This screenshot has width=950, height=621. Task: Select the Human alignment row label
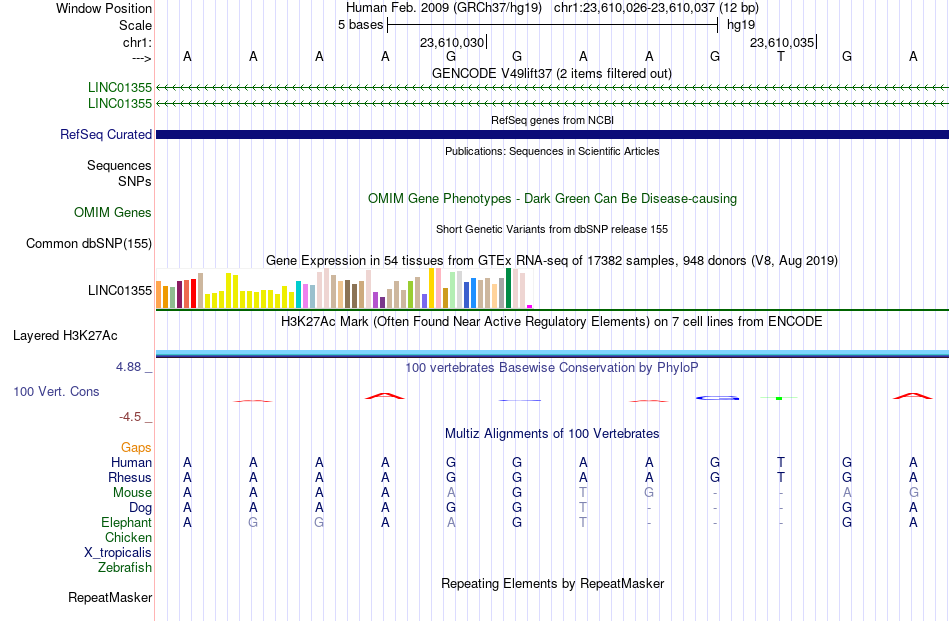(131, 463)
